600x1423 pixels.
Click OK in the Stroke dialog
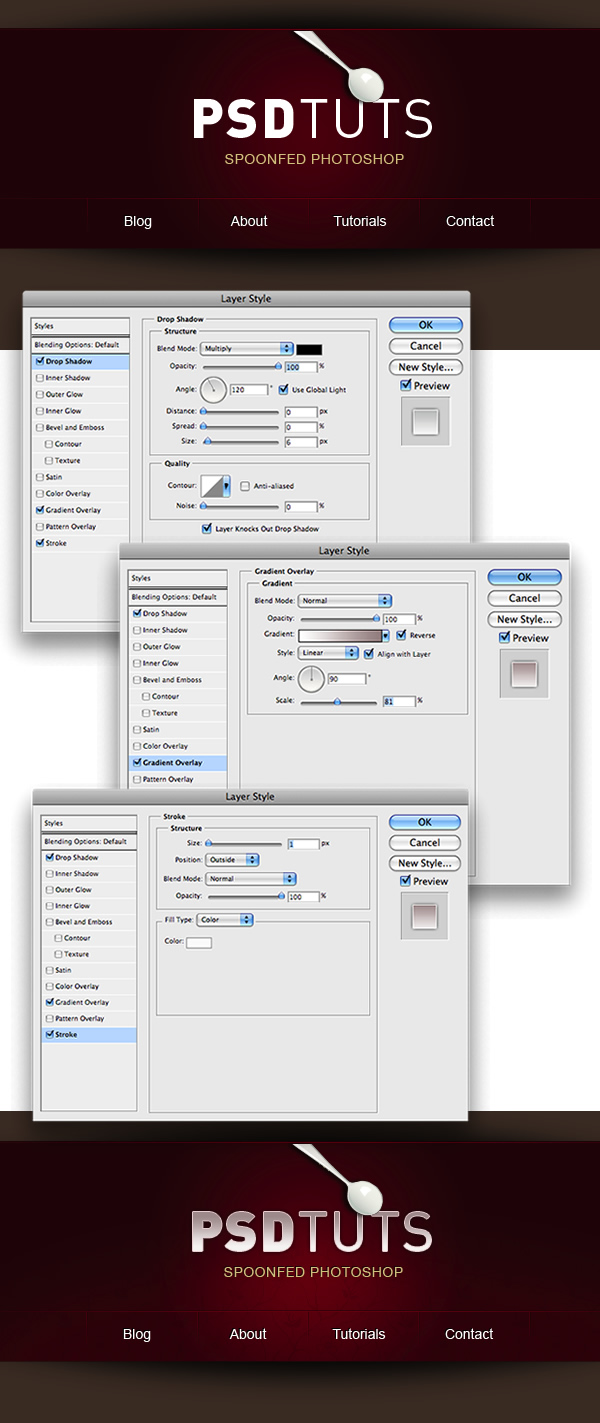tap(425, 822)
